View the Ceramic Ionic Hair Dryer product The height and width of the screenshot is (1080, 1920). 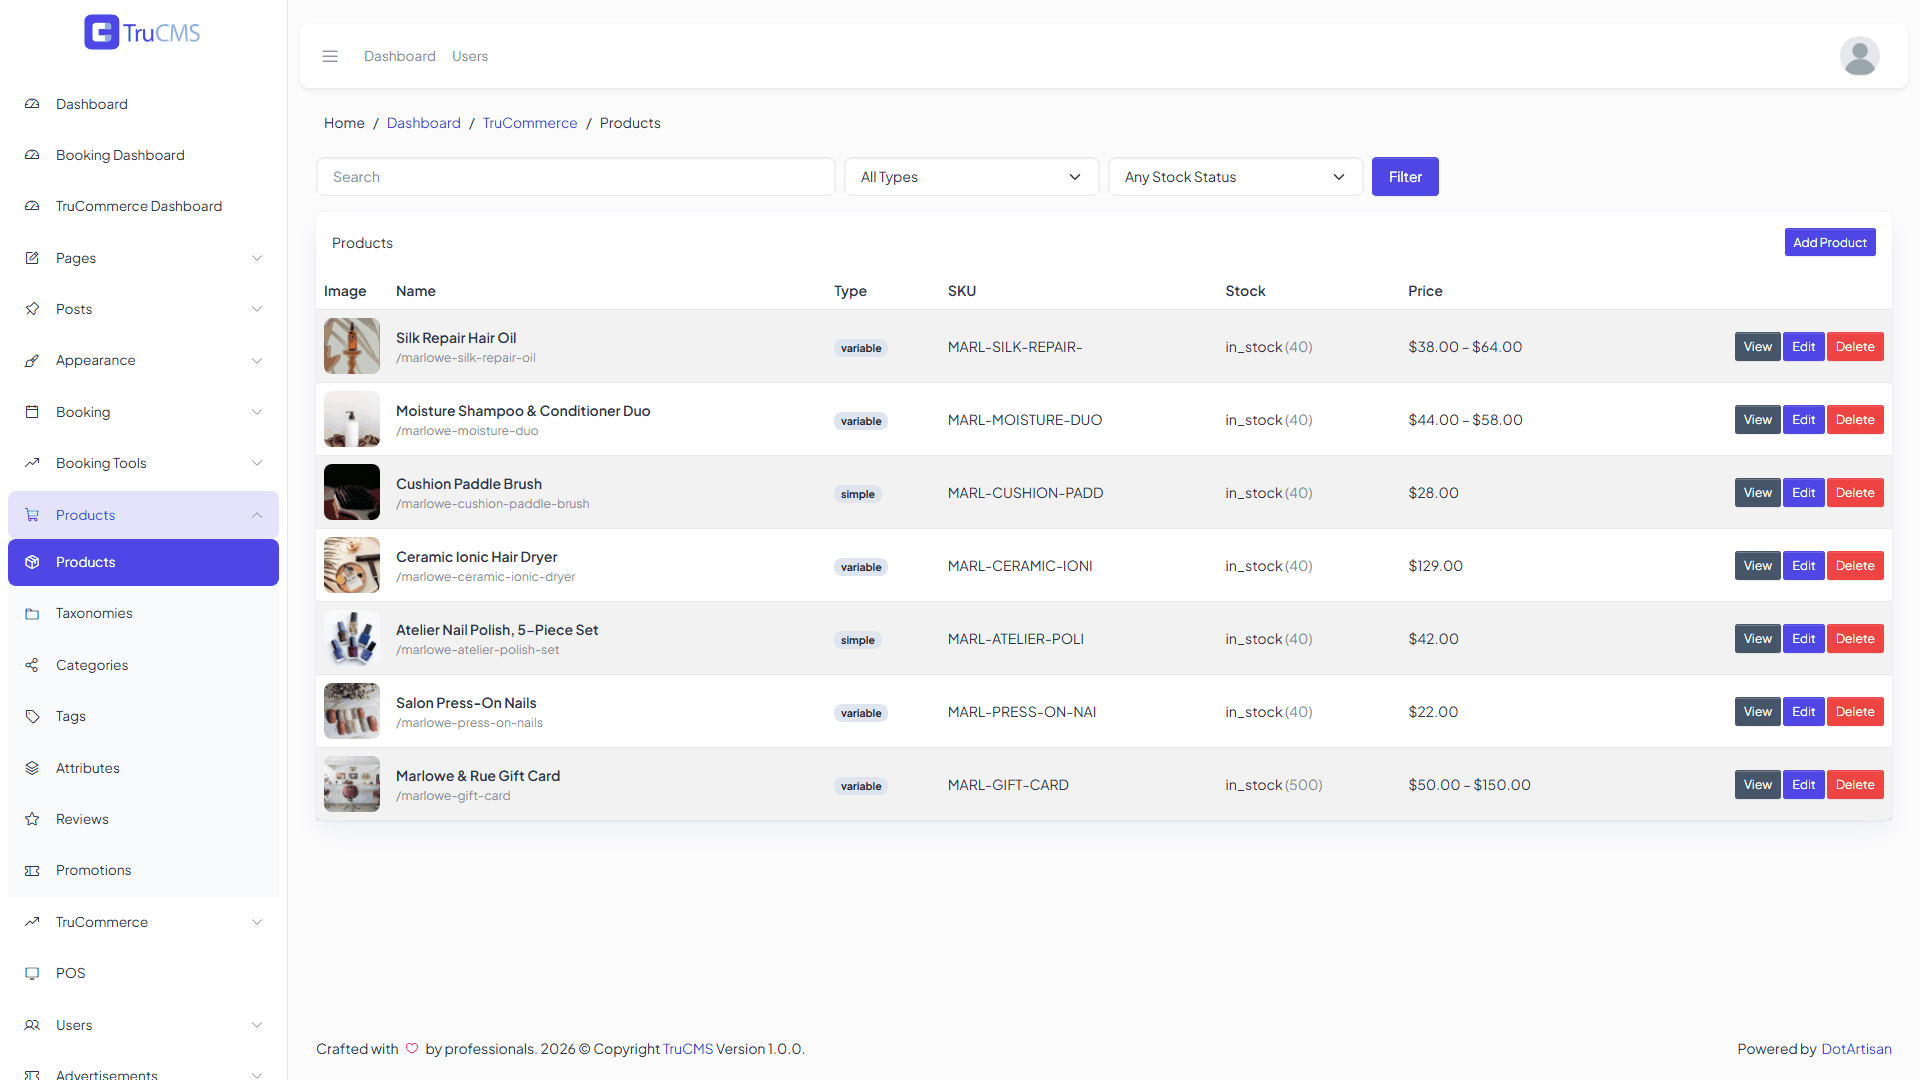(1757, 566)
